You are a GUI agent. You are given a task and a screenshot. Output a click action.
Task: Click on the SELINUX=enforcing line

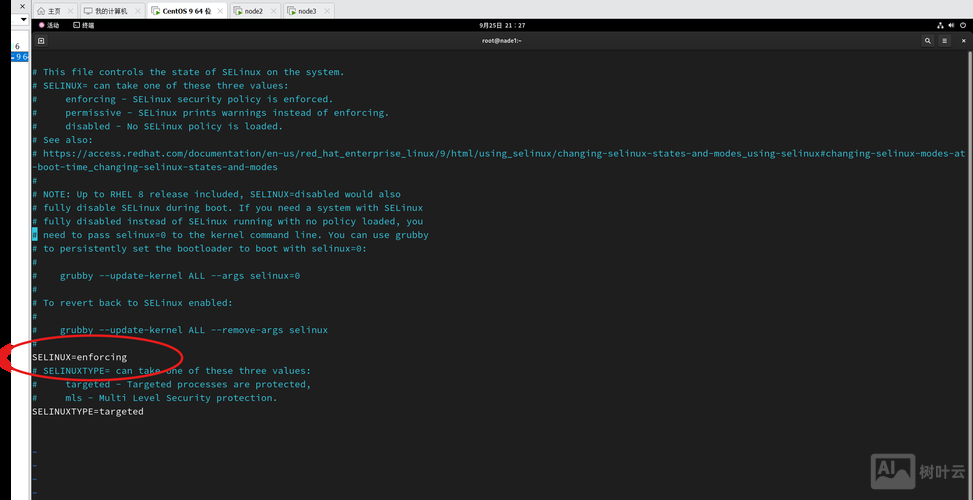click(x=80, y=357)
